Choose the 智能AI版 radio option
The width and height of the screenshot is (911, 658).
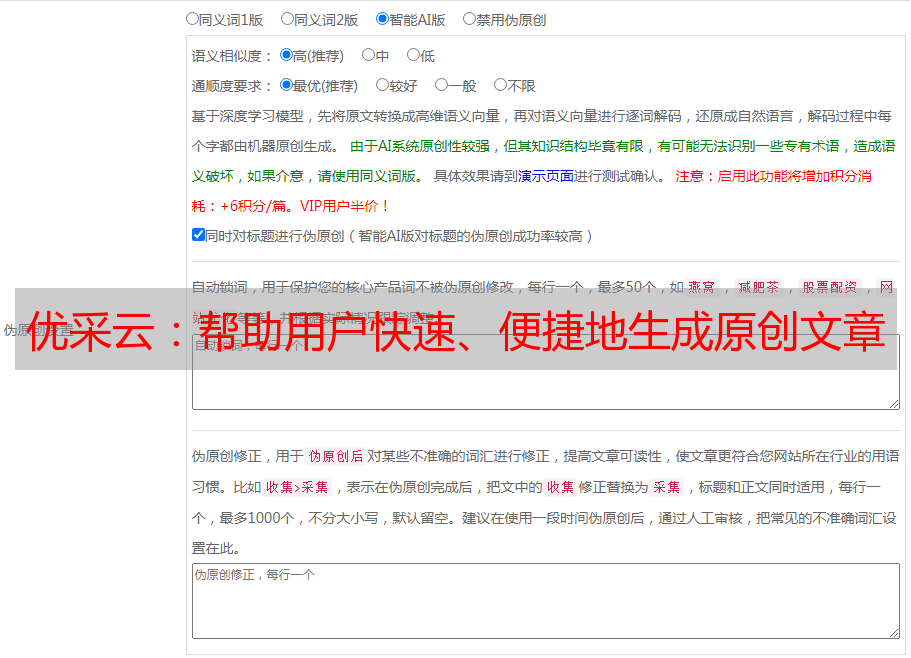point(382,19)
